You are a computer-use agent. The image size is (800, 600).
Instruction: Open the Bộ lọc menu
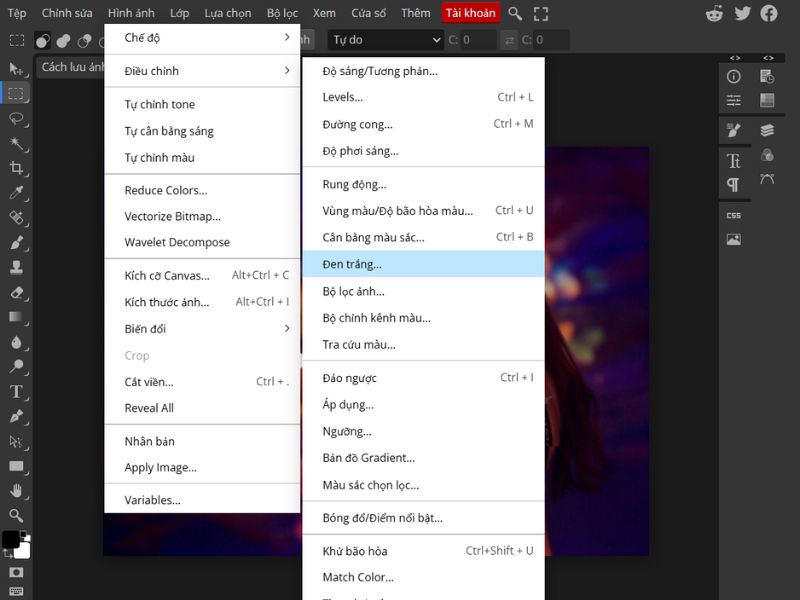282,13
